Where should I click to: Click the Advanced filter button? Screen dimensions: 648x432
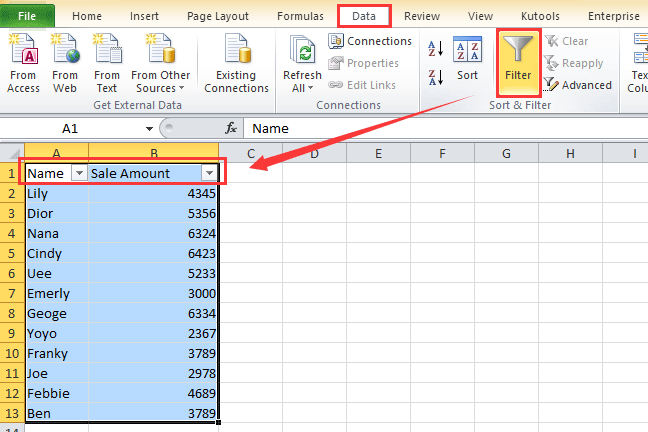pos(578,85)
